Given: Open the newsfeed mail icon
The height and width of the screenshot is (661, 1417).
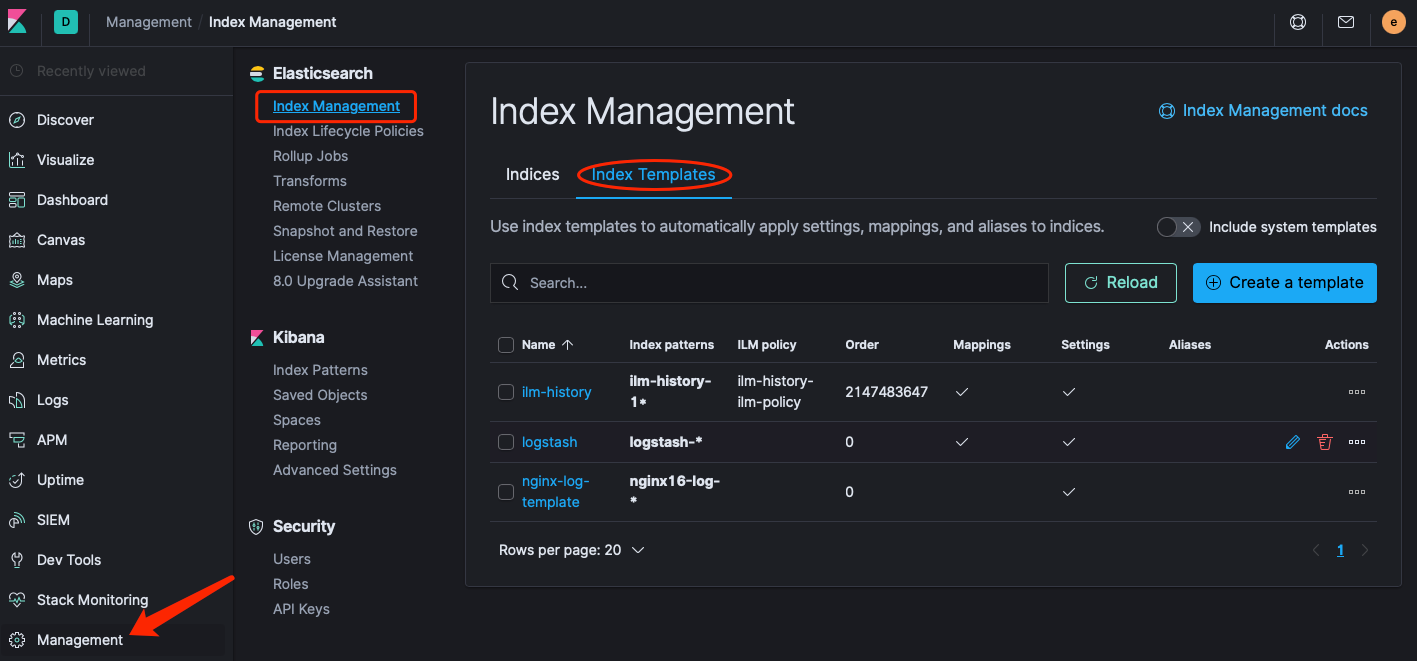Looking at the screenshot, I should 1346,22.
